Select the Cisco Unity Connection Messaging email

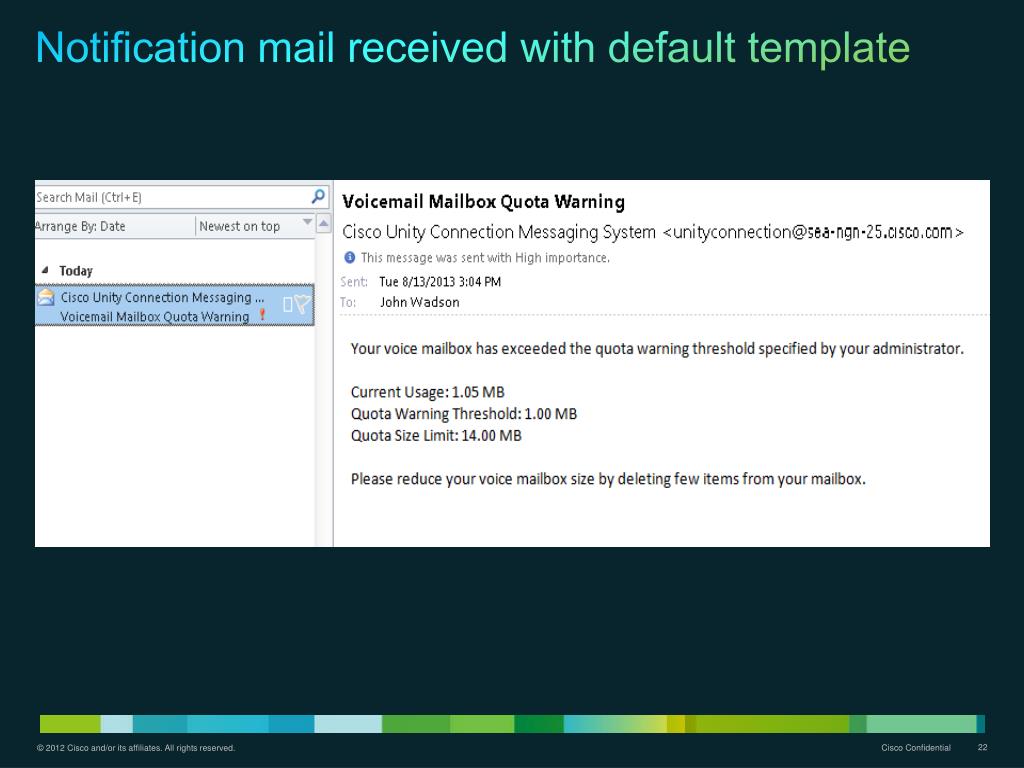174,305
